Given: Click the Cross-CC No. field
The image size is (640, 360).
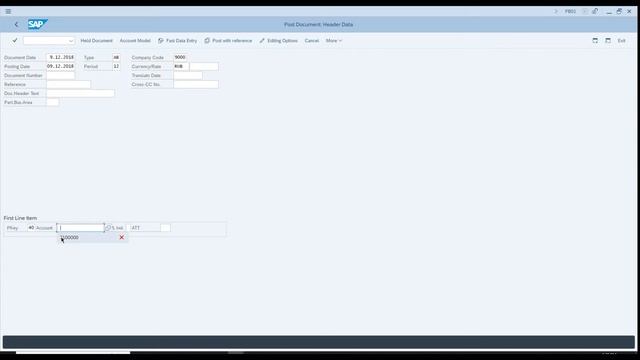Looking at the screenshot, I should pos(196,84).
